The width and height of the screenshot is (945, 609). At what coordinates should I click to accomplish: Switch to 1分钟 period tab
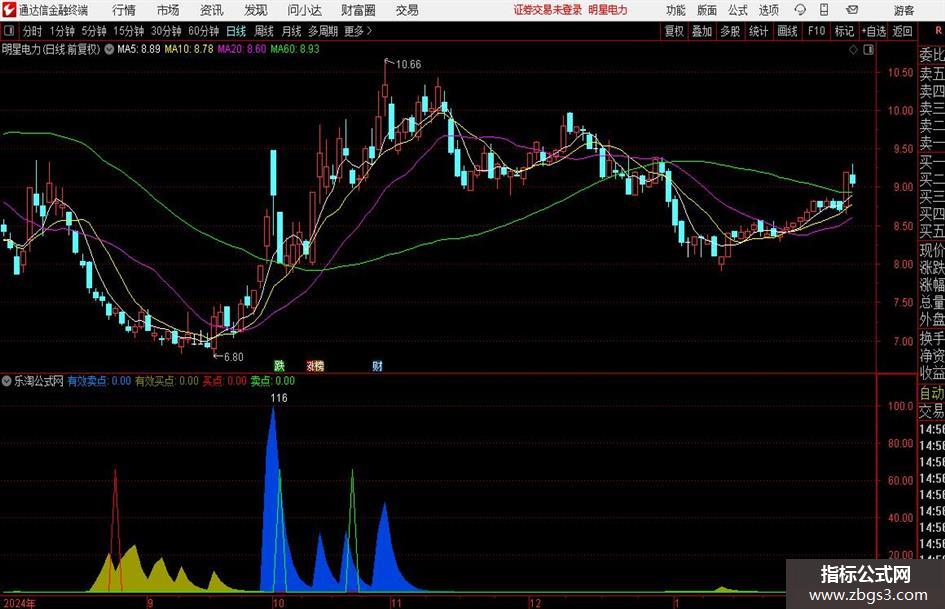tap(62, 31)
